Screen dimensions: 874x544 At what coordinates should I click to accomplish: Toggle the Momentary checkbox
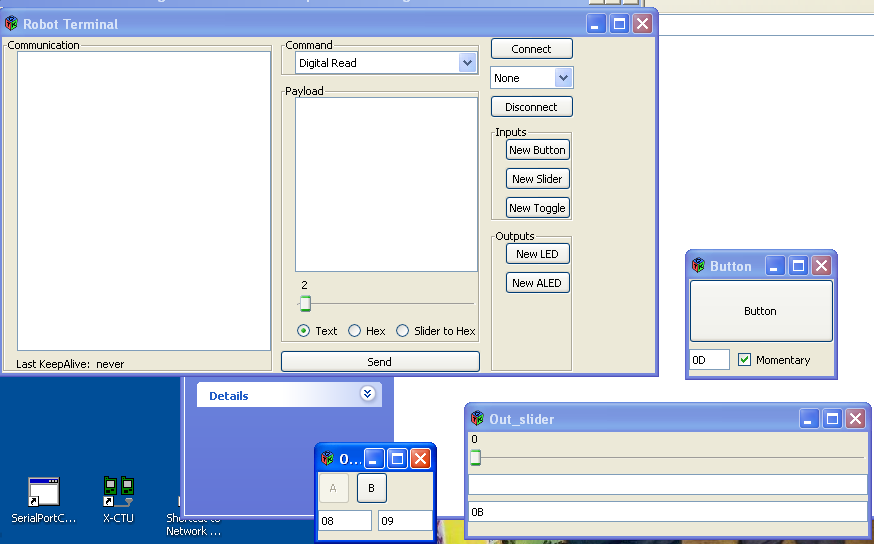[x=744, y=360]
